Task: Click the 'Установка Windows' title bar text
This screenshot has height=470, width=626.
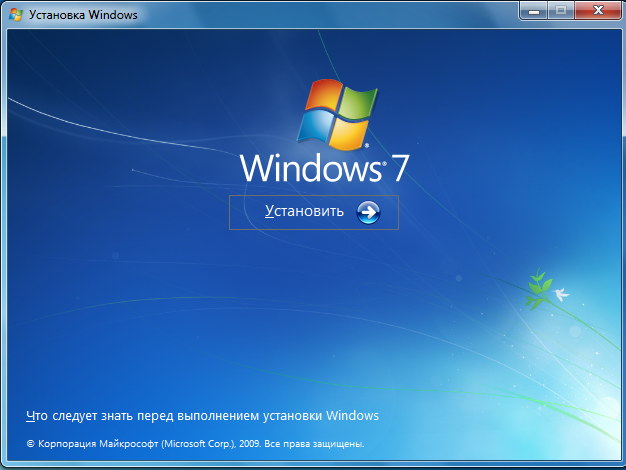Action: 83,15
